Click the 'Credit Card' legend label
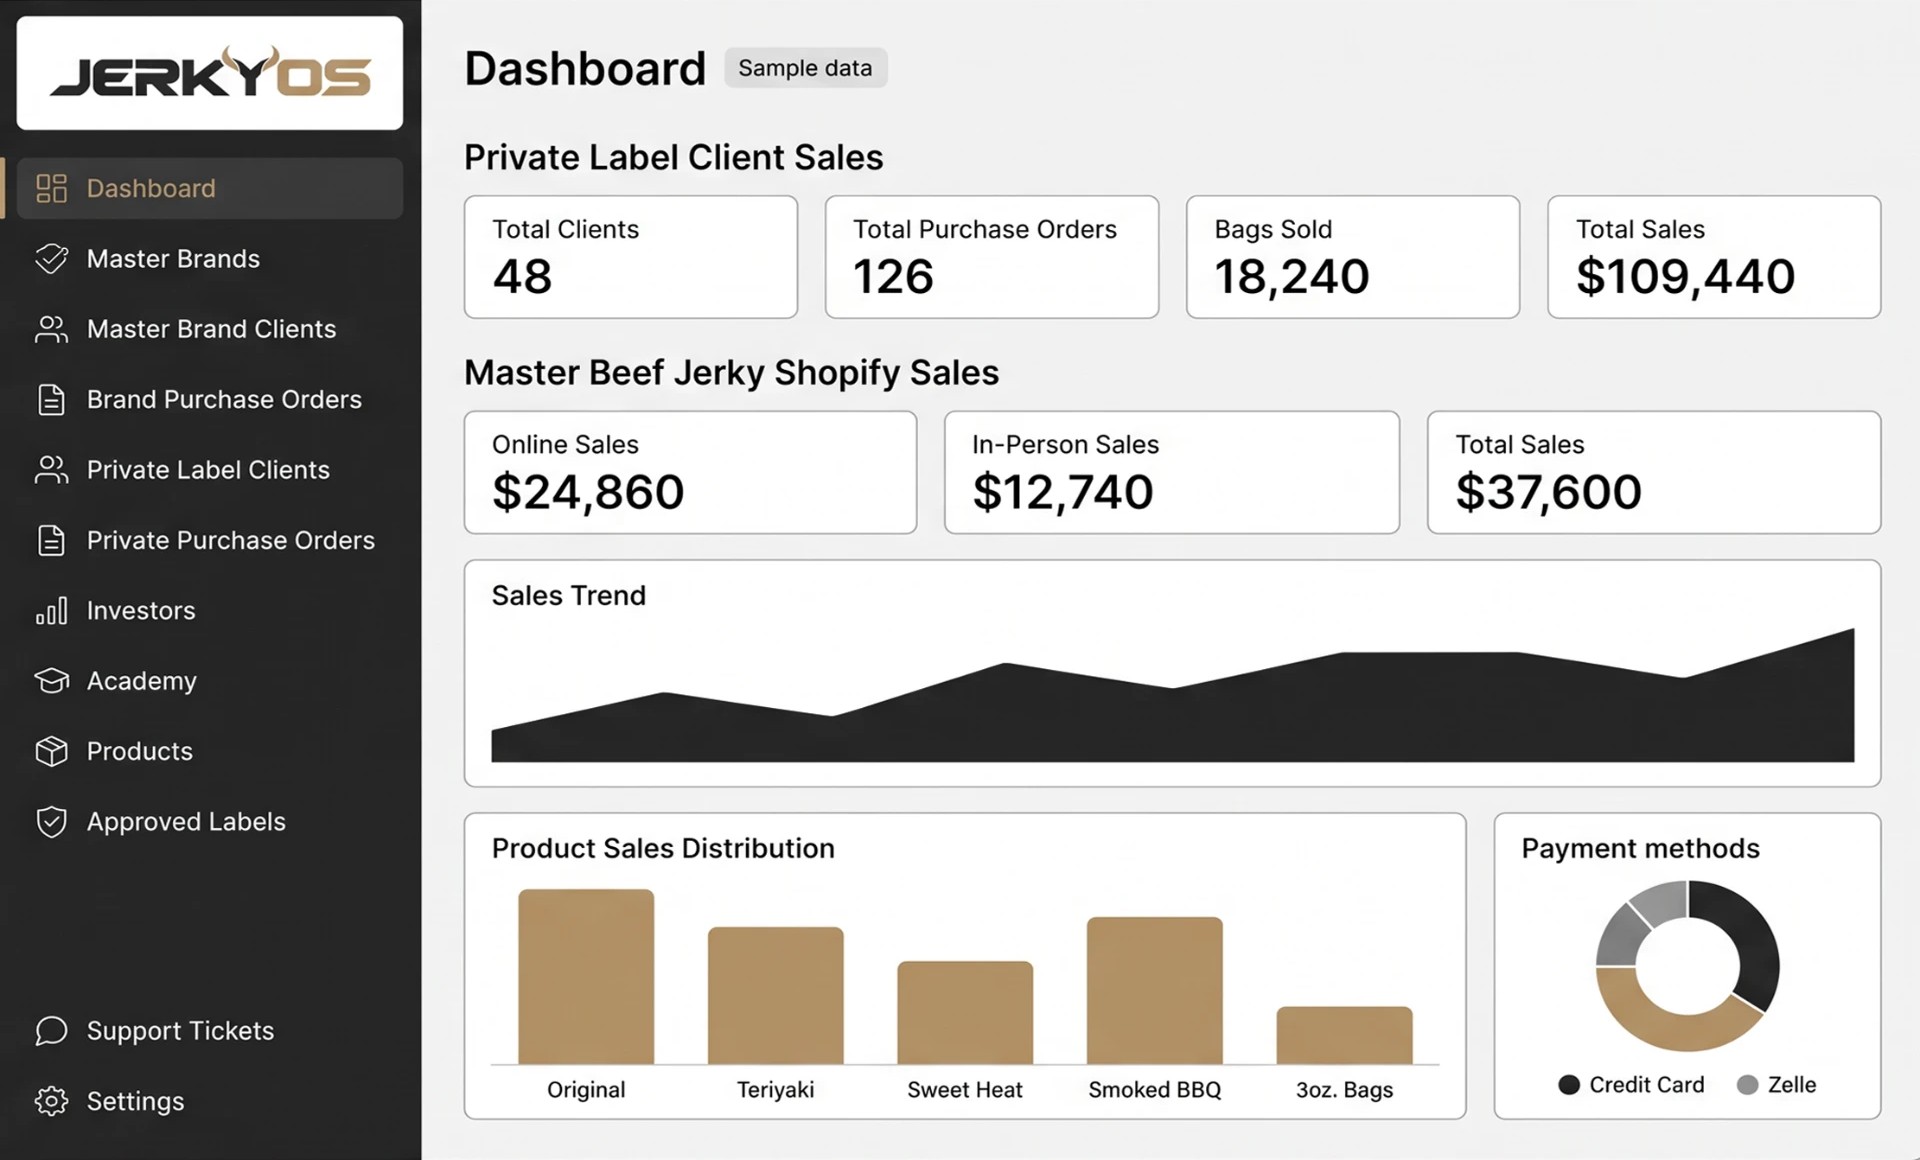 click(x=1647, y=1085)
